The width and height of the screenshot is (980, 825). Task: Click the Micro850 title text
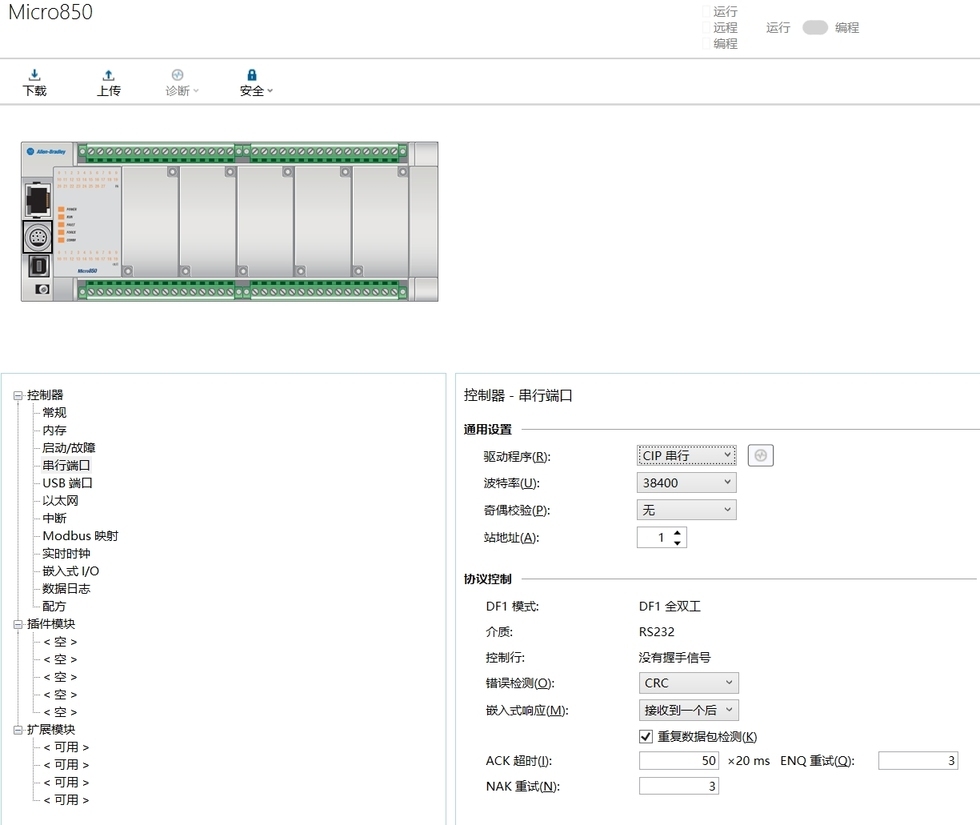(51, 12)
